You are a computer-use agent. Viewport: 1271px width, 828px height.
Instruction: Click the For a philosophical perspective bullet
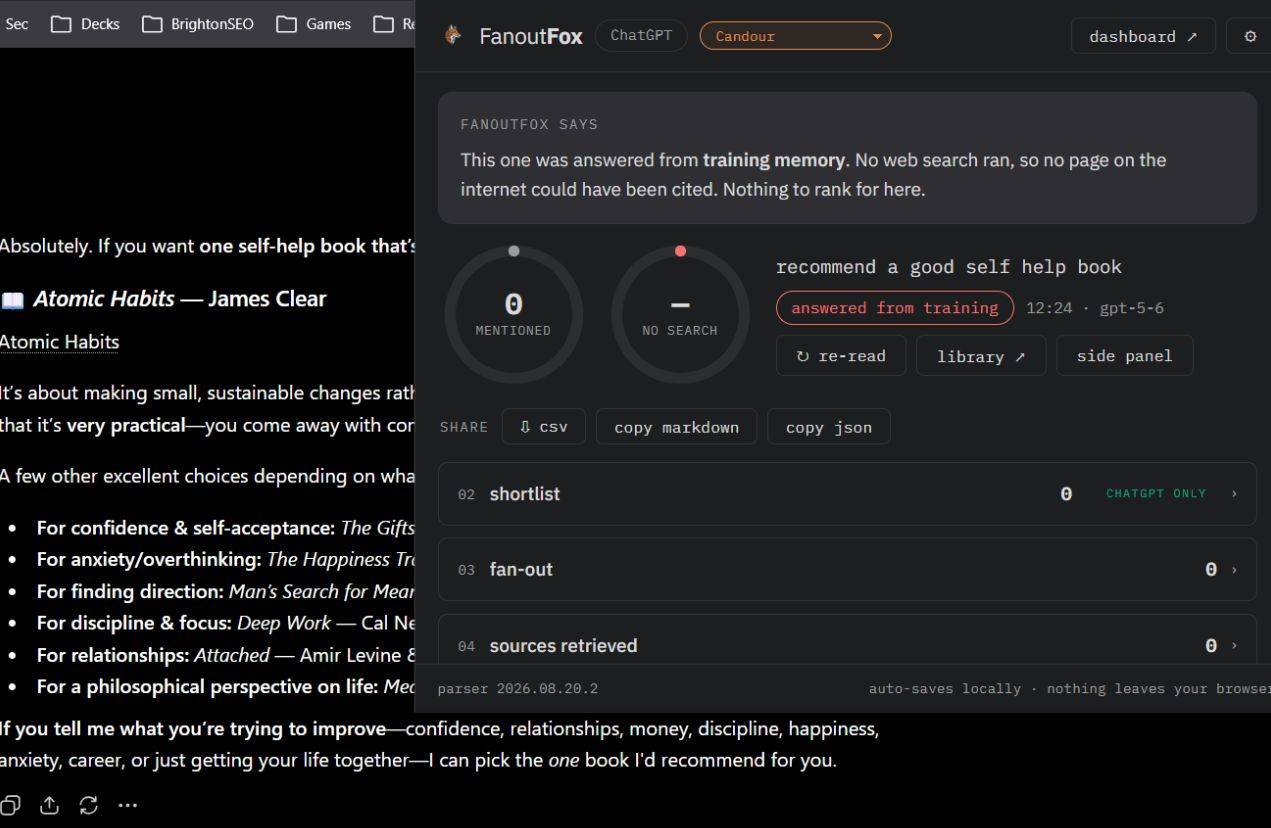[226, 687]
